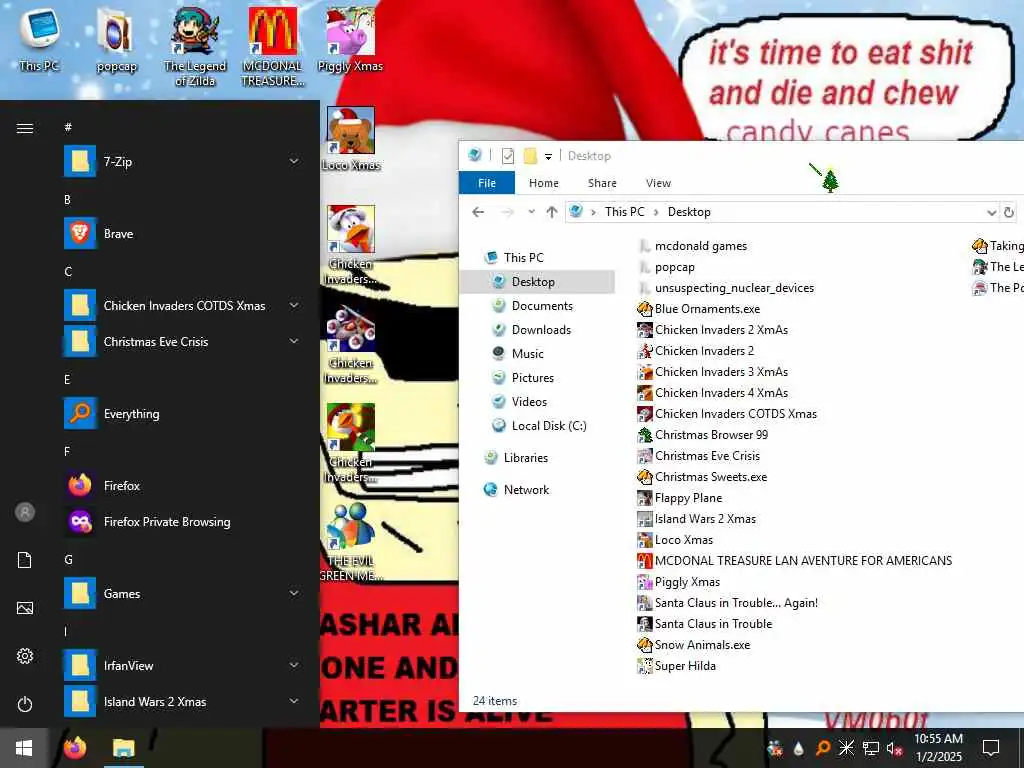This screenshot has height=768, width=1024.
Task: Open the File tab in Explorer
Action: coord(487,183)
